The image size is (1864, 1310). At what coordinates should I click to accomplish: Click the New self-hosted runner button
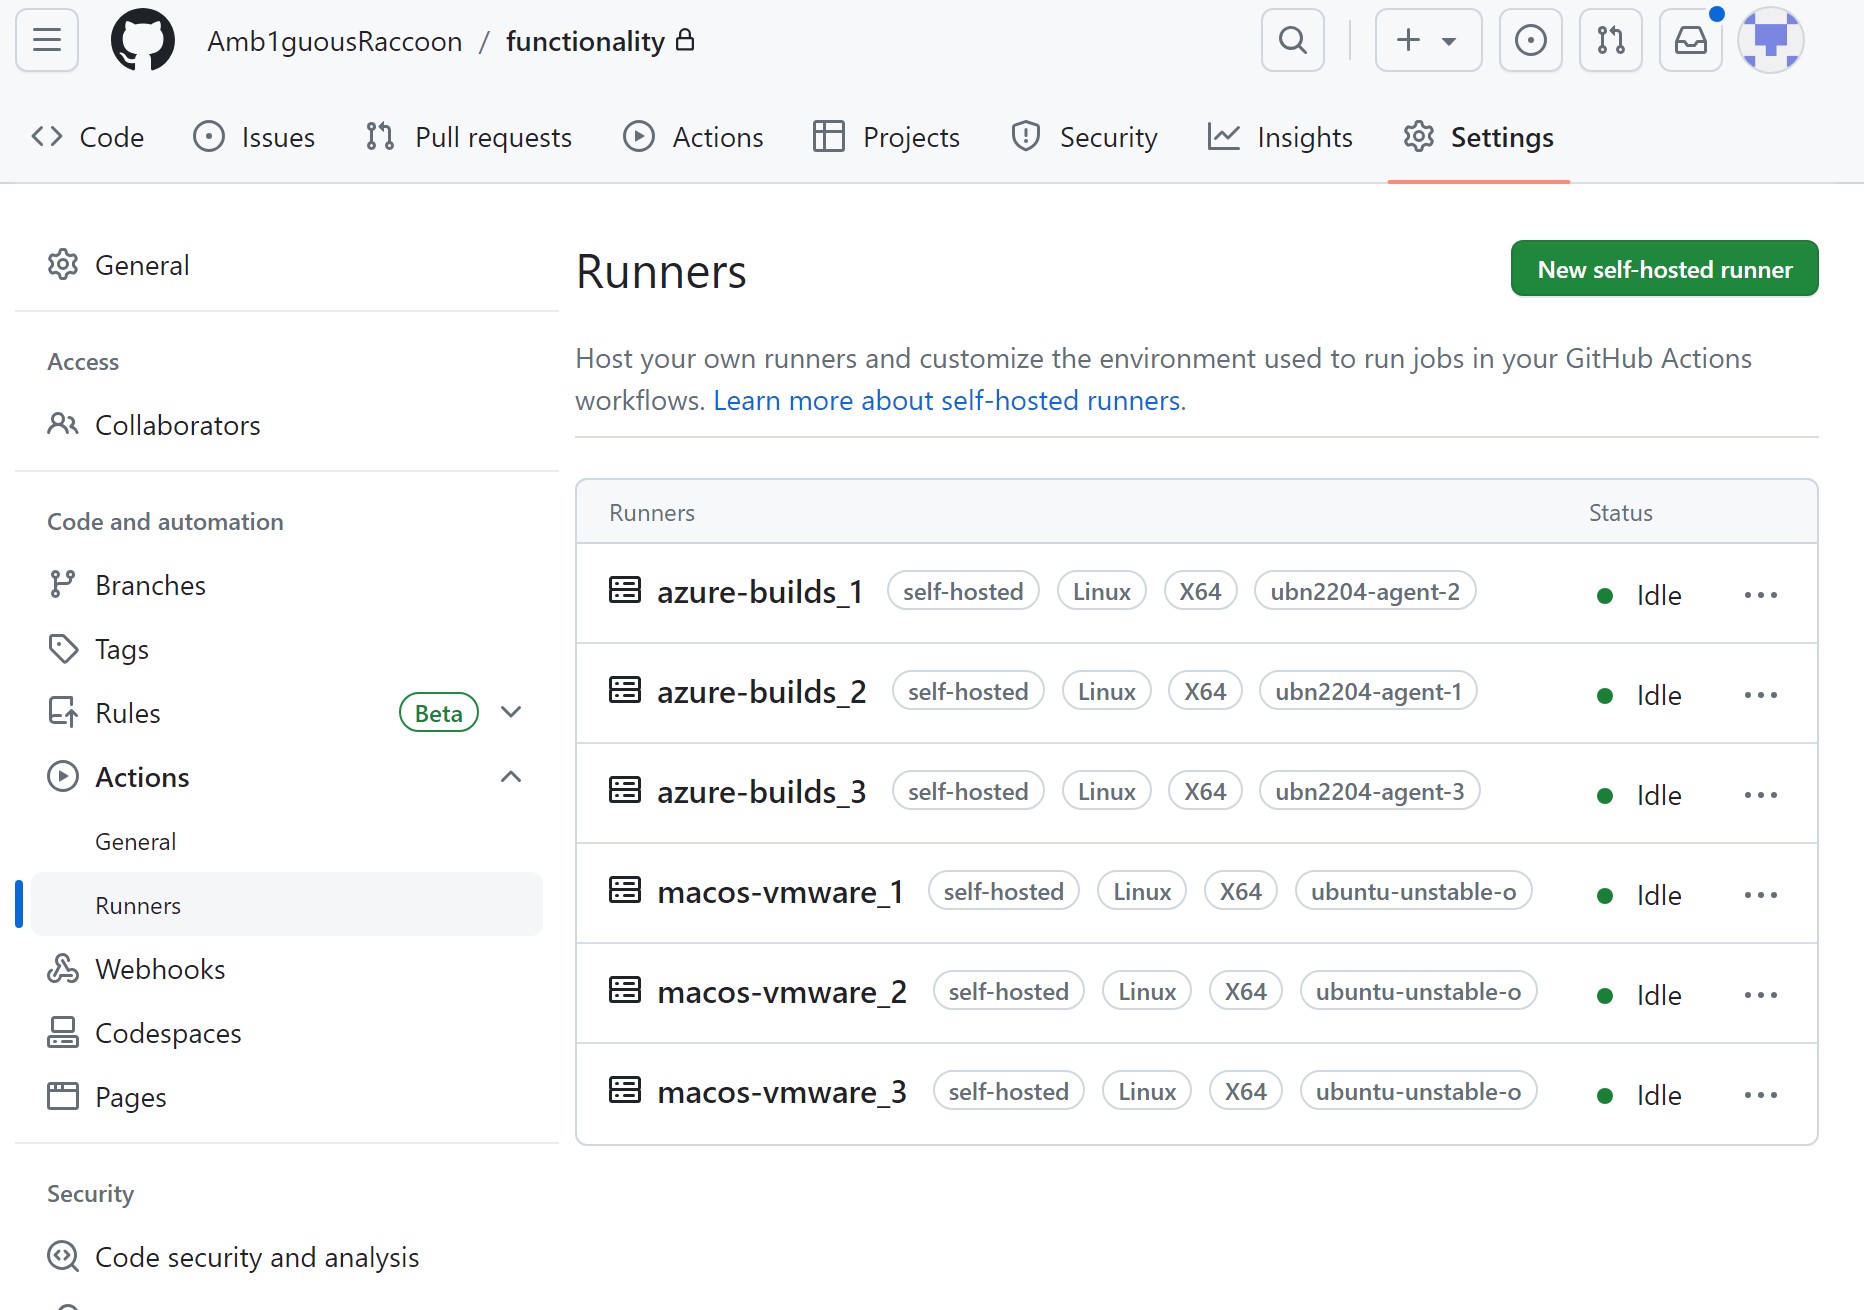(x=1664, y=268)
